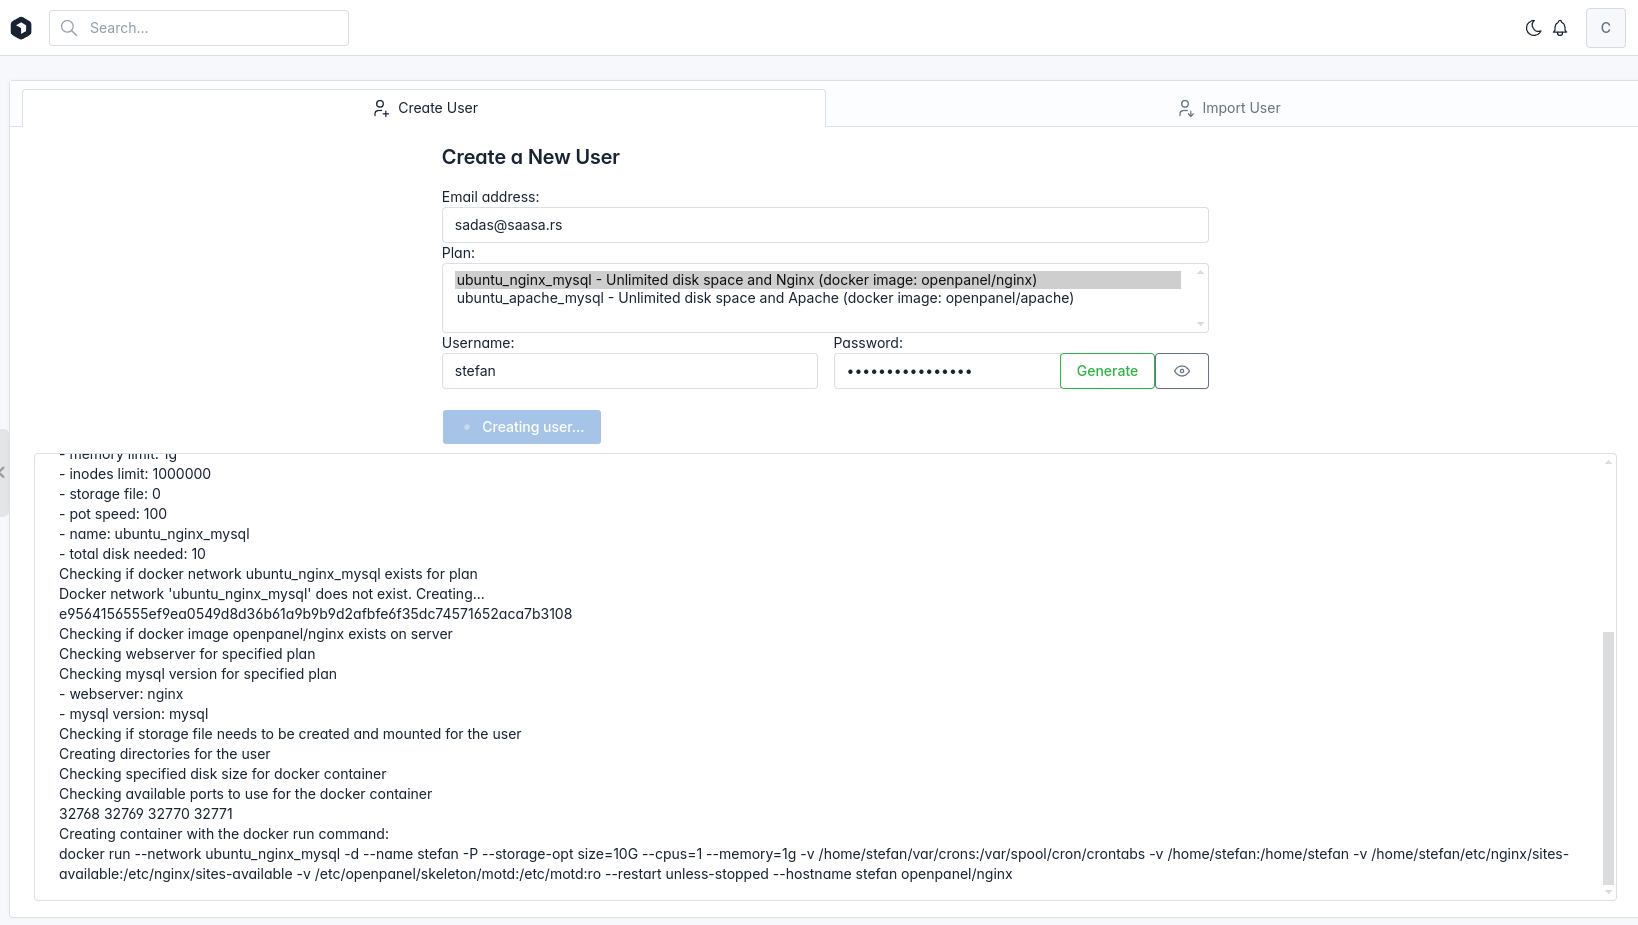Screen dimensions: 1638x925
Task: Click the 'docker run --network' command line
Action: pos(814,864)
